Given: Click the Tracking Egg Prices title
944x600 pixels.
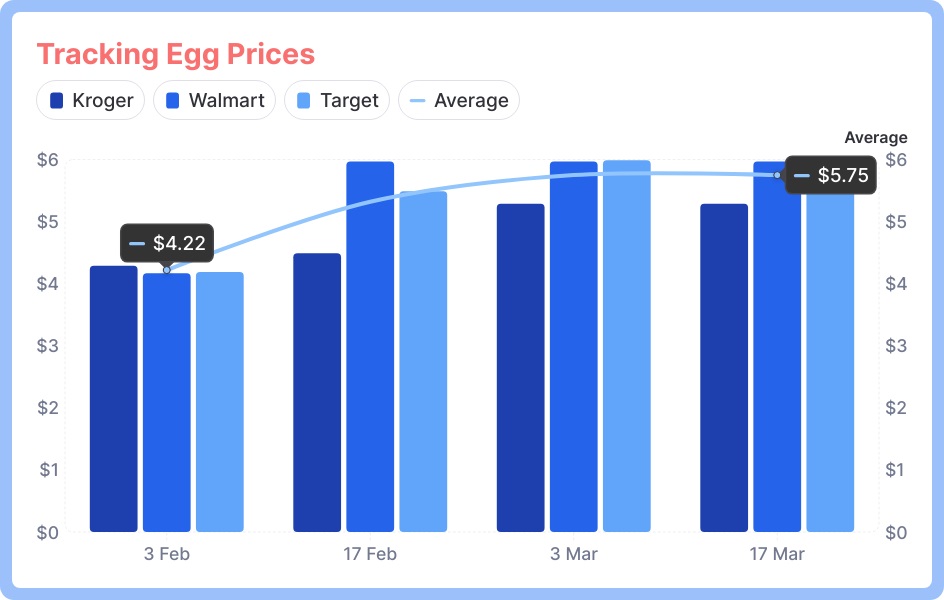Looking at the screenshot, I should tap(175, 54).
